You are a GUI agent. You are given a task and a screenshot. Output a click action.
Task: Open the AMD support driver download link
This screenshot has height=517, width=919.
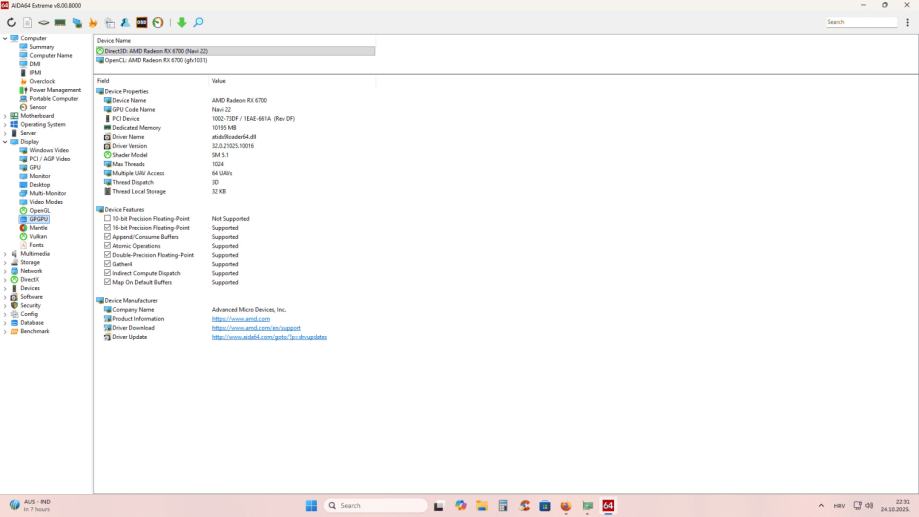(256, 328)
